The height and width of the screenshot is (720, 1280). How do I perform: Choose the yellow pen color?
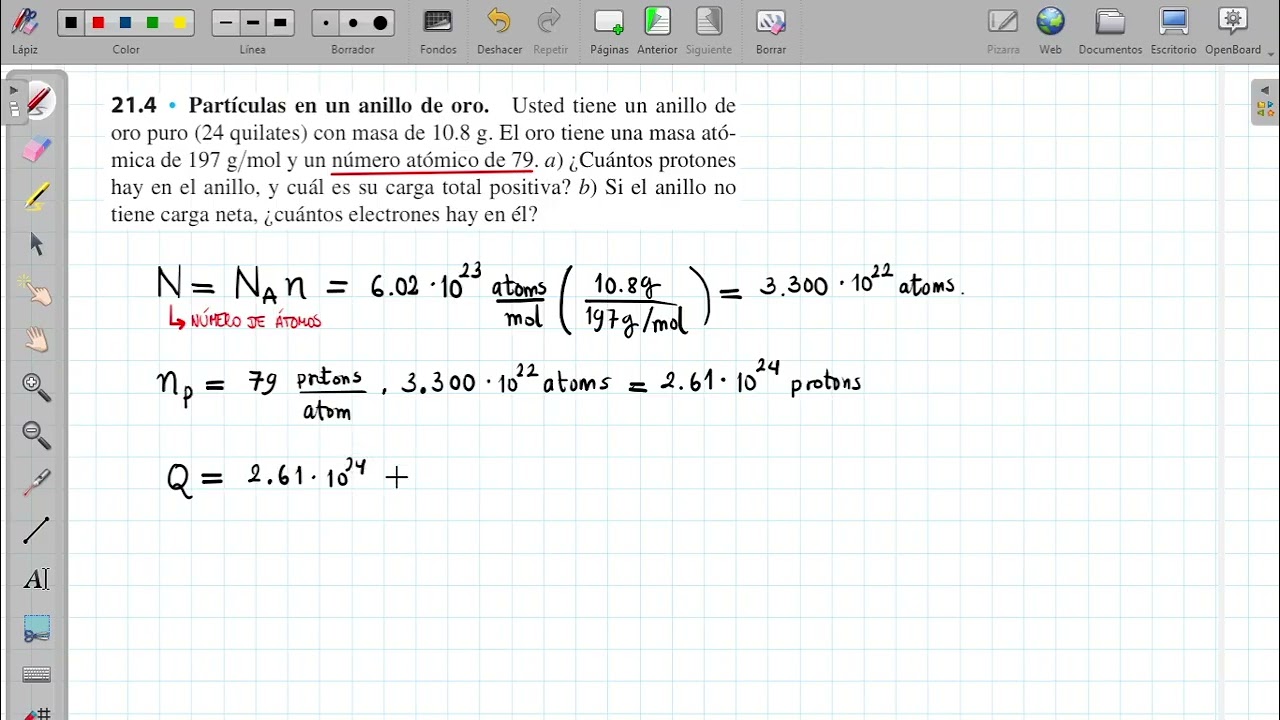click(180, 23)
